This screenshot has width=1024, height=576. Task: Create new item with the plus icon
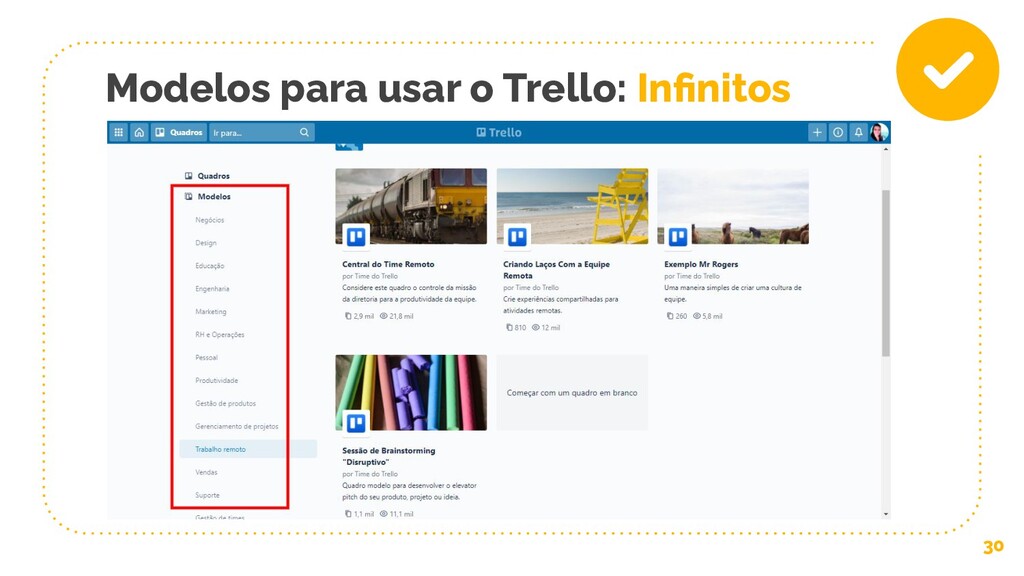click(x=817, y=133)
